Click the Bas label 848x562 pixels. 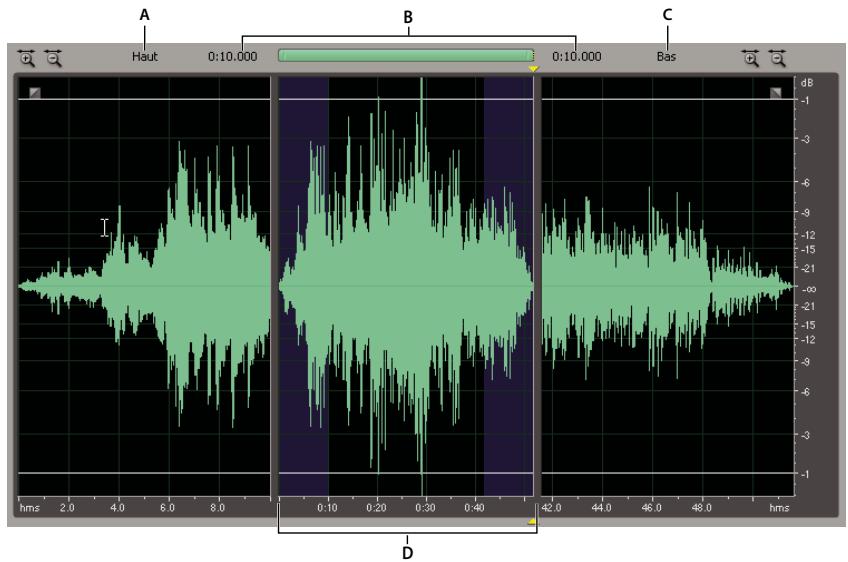click(x=666, y=56)
